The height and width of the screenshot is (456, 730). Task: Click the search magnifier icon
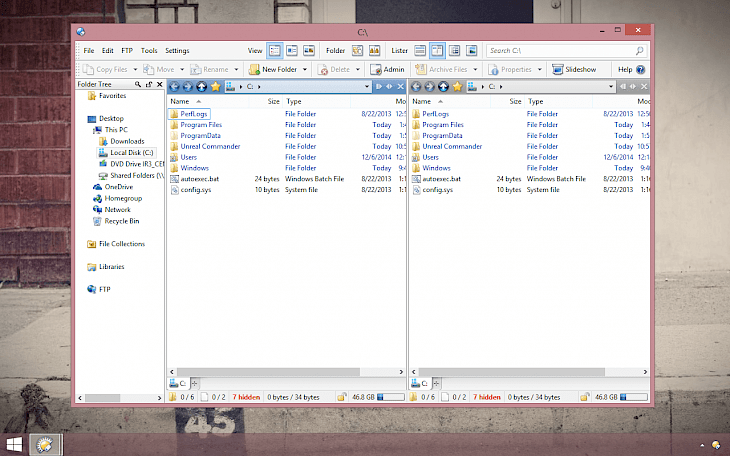(x=640, y=50)
